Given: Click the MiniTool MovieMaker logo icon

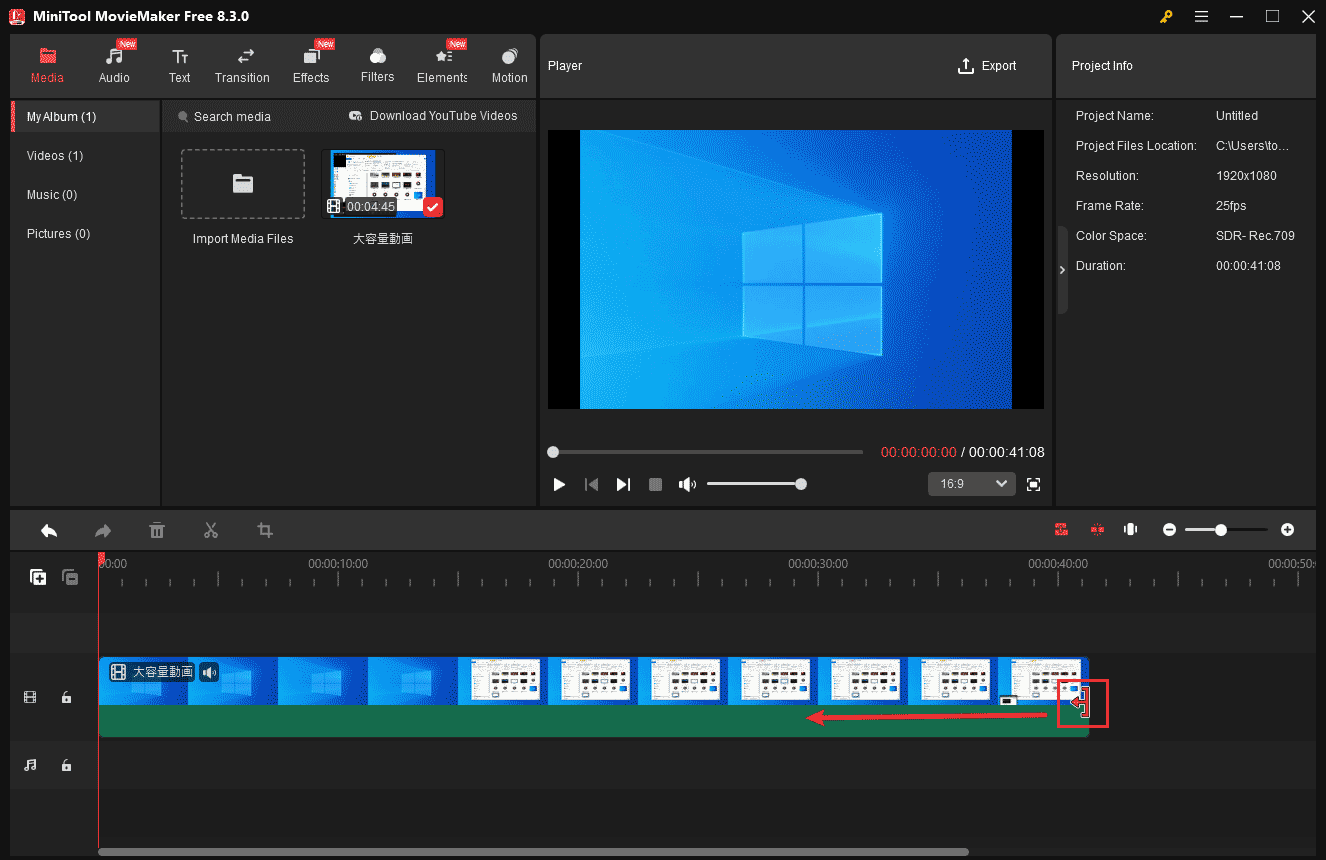Looking at the screenshot, I should (17, 16).
